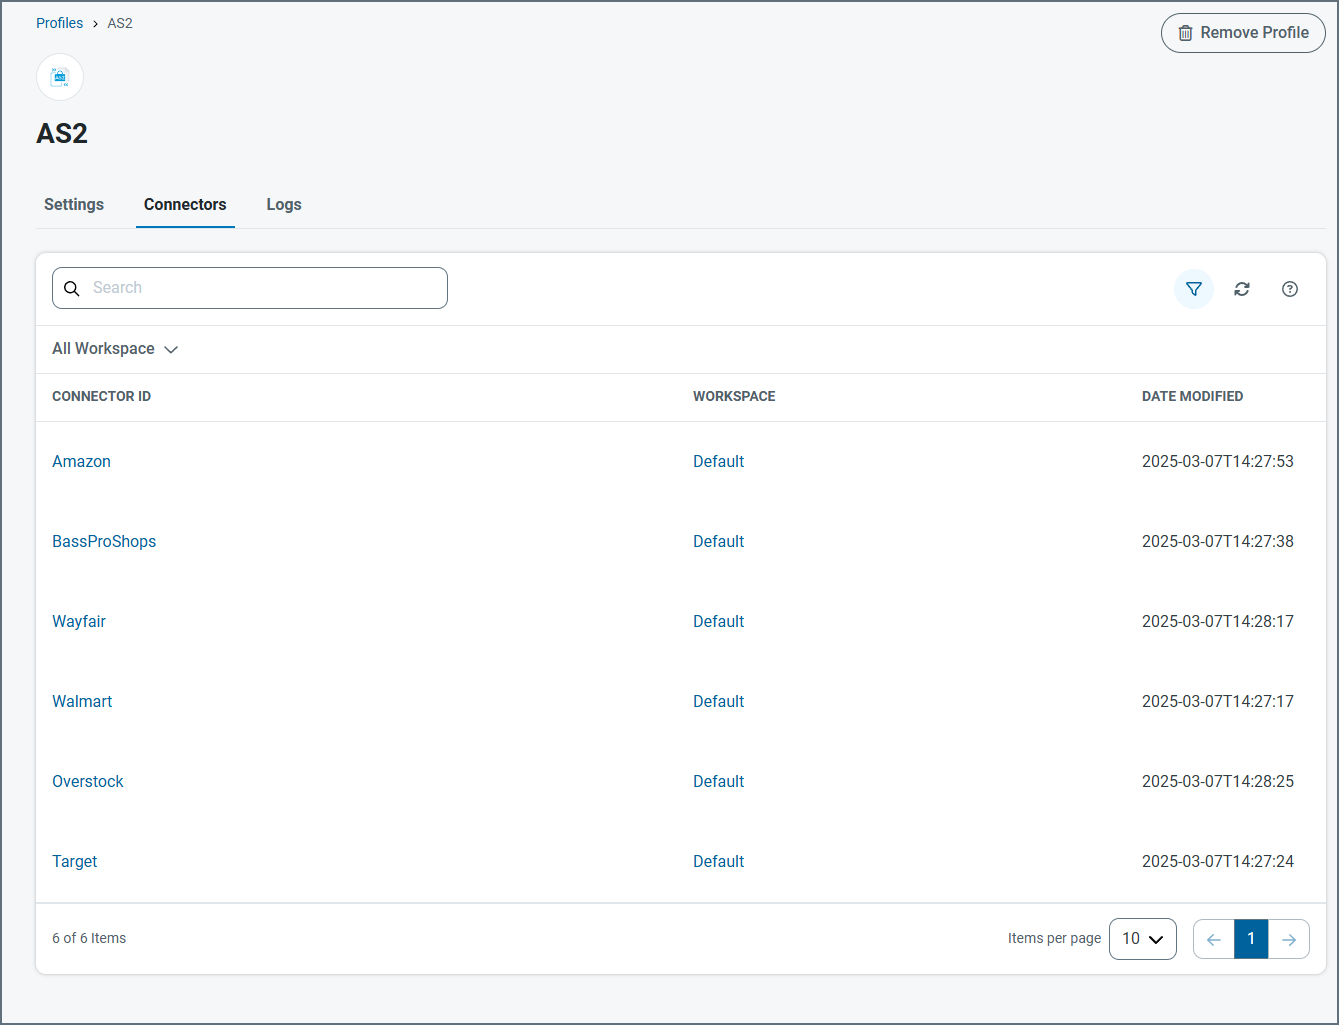Viewport: 1339px width, 1025px height.
Task: Click date 2025-03-07T14:28:25 in Overstock row
Action: pos(1217,781)
